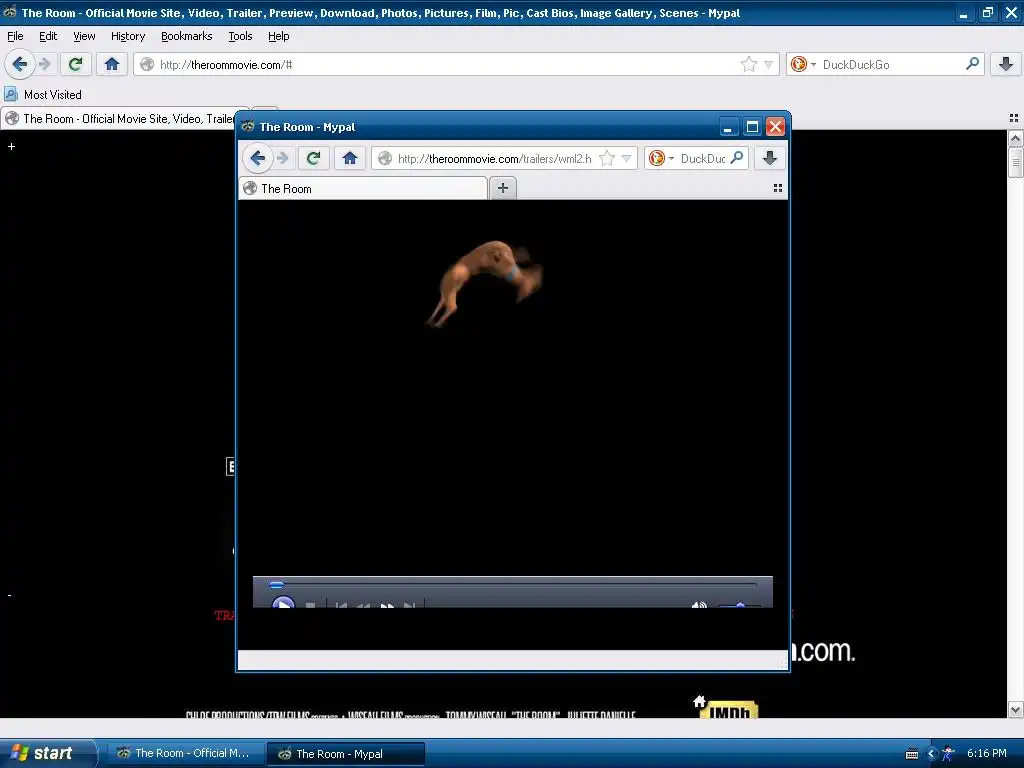
Task: Select The Room tab in popup
Action: (363, 189)
